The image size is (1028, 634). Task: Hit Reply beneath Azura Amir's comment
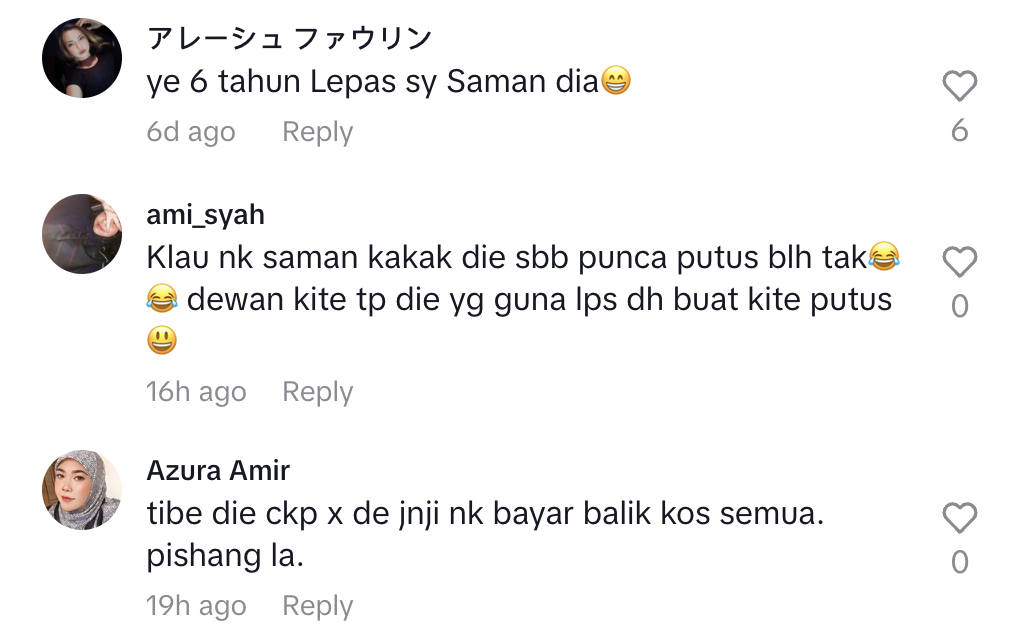coord(317,606)
